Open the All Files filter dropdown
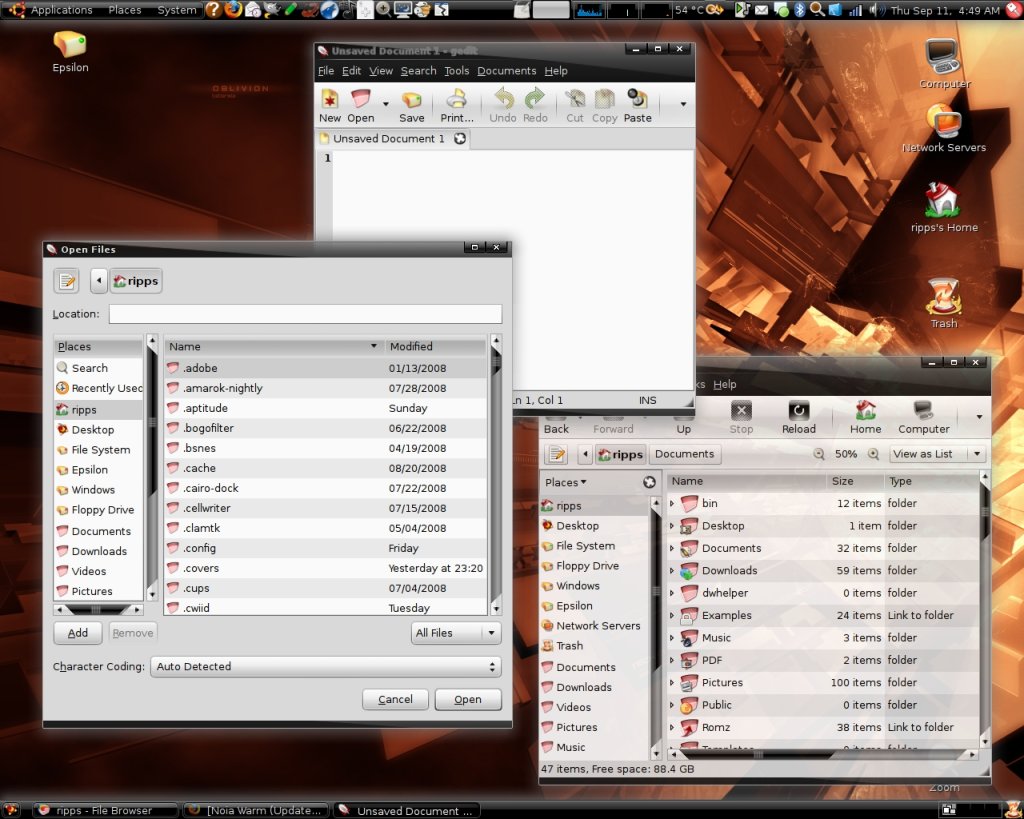 [456, 633]
